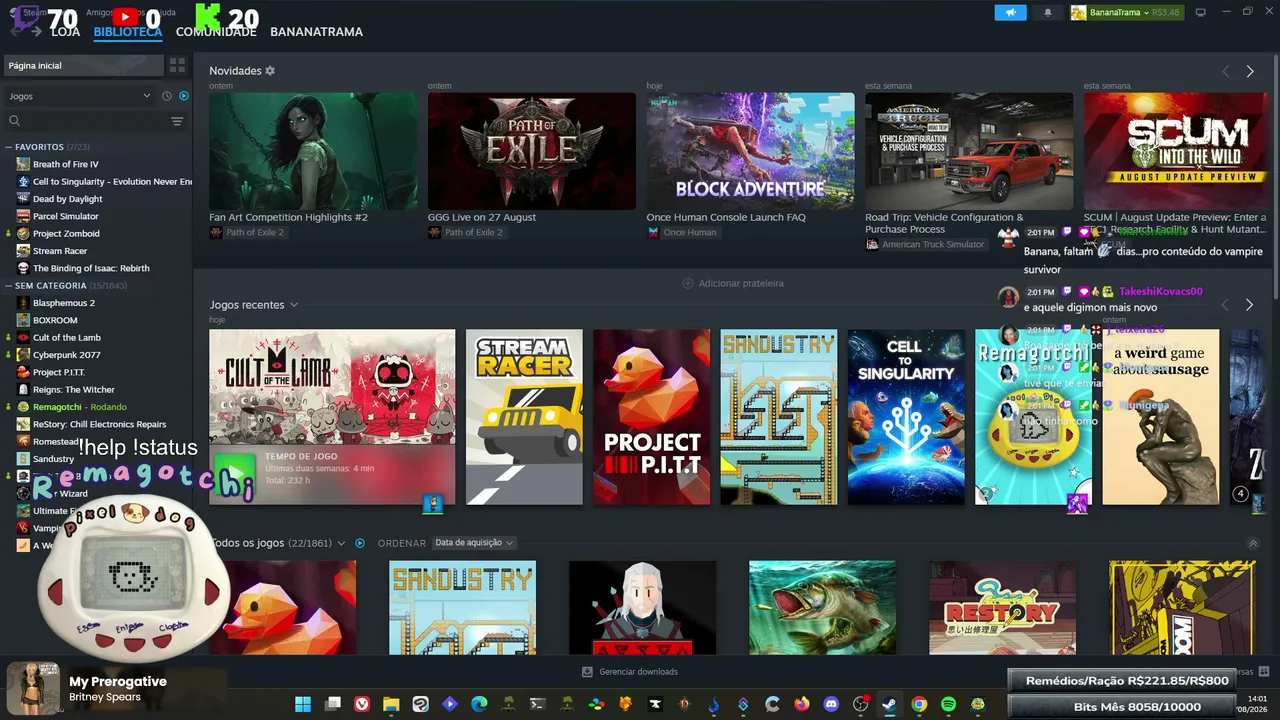1280x720 pixels.
Task: Click the next arrow in Jogos recentes
Action: tap(1250, 304)
